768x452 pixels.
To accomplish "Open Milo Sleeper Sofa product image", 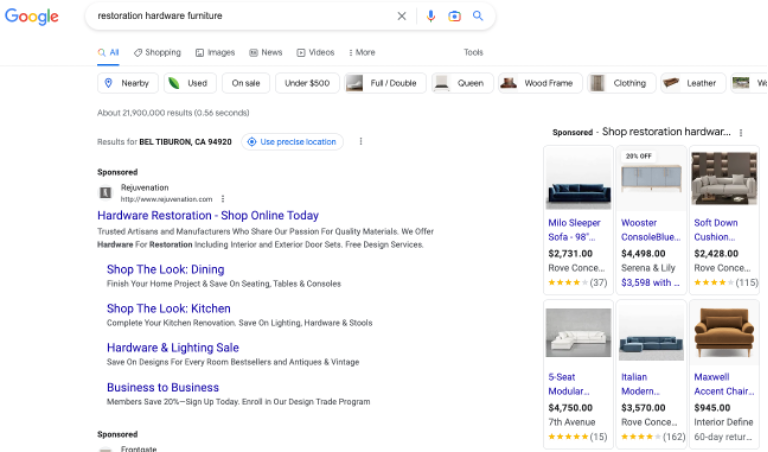I will click(x=578, y=180).
